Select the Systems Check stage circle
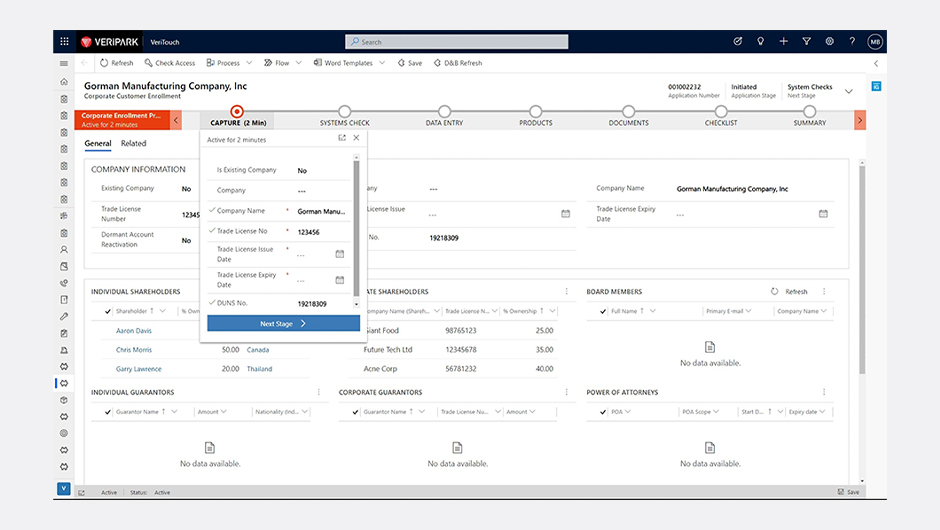 click(345, 112)
